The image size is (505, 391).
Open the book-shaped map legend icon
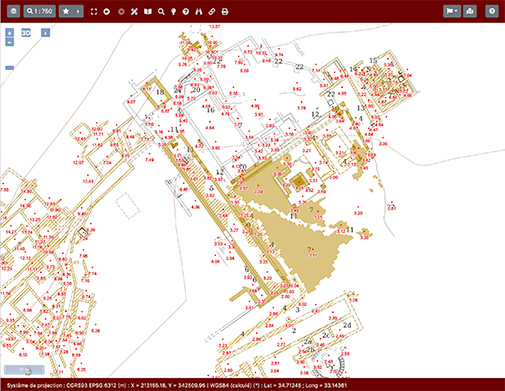(x=148, y=12)
